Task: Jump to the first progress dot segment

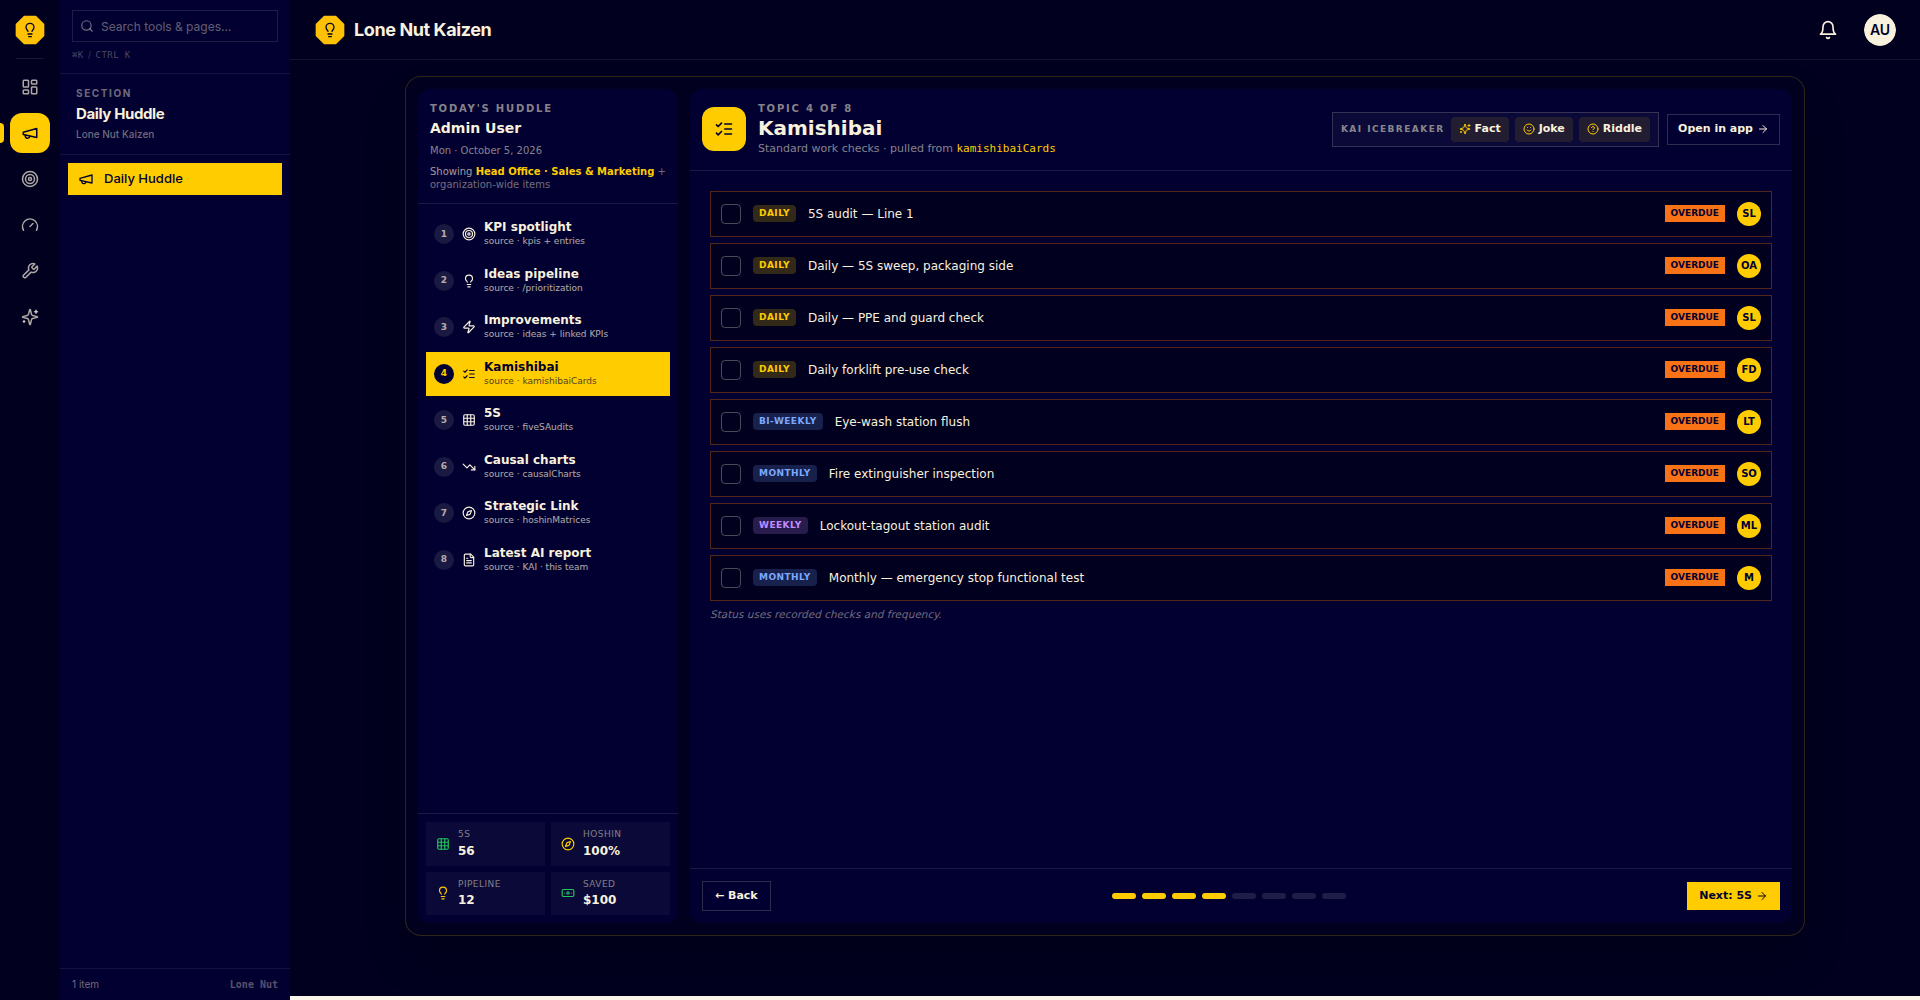Action: (1124, 896)
